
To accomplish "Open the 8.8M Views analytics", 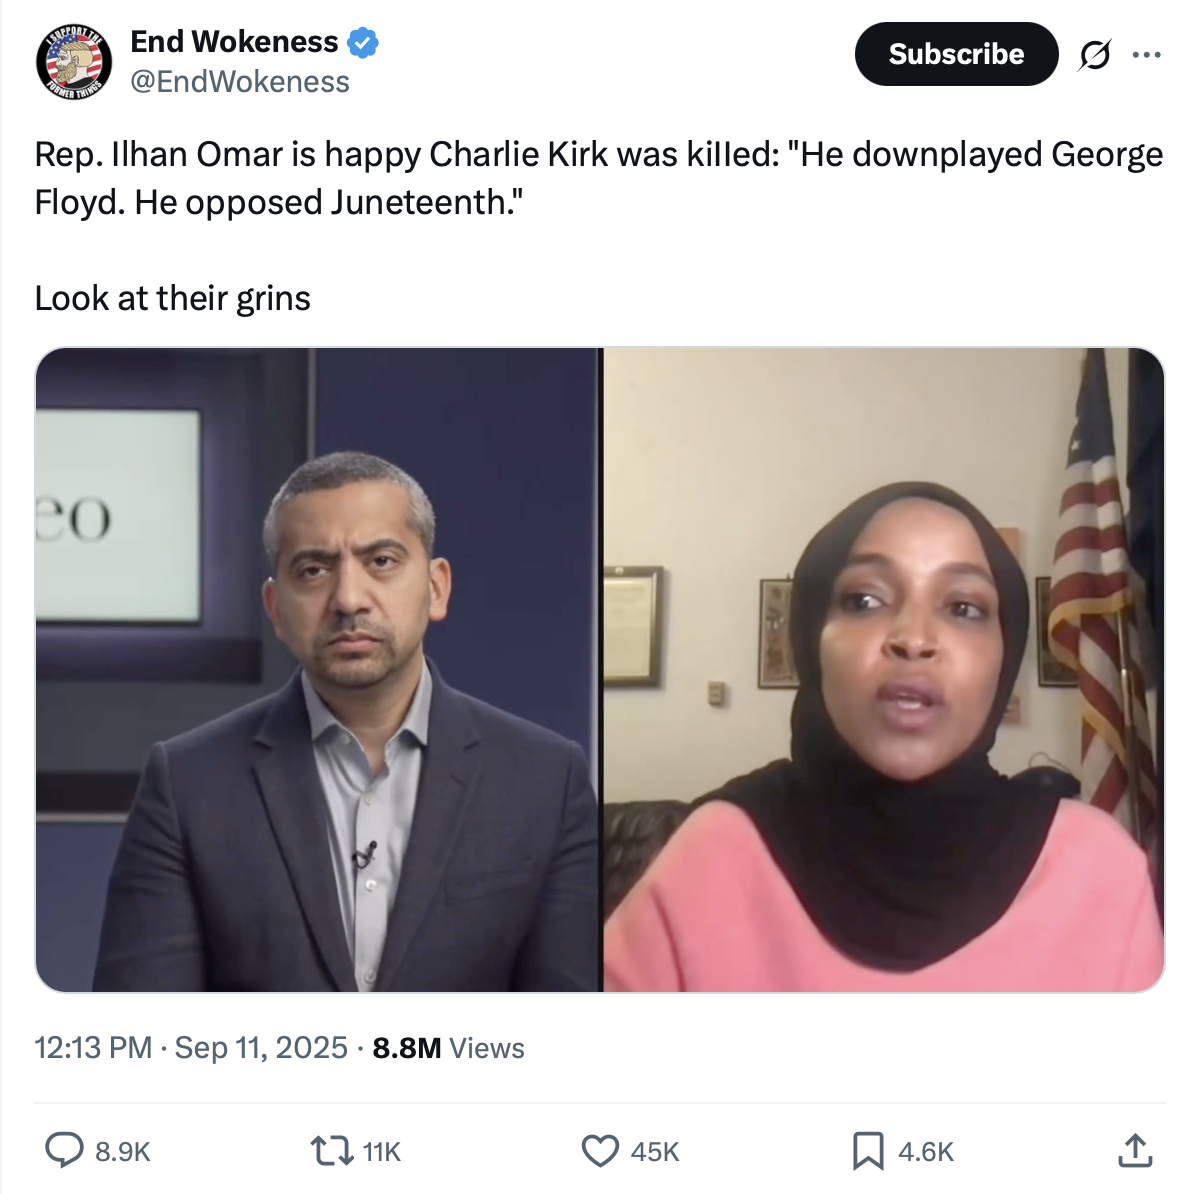I will click(x=448, y=1048).
